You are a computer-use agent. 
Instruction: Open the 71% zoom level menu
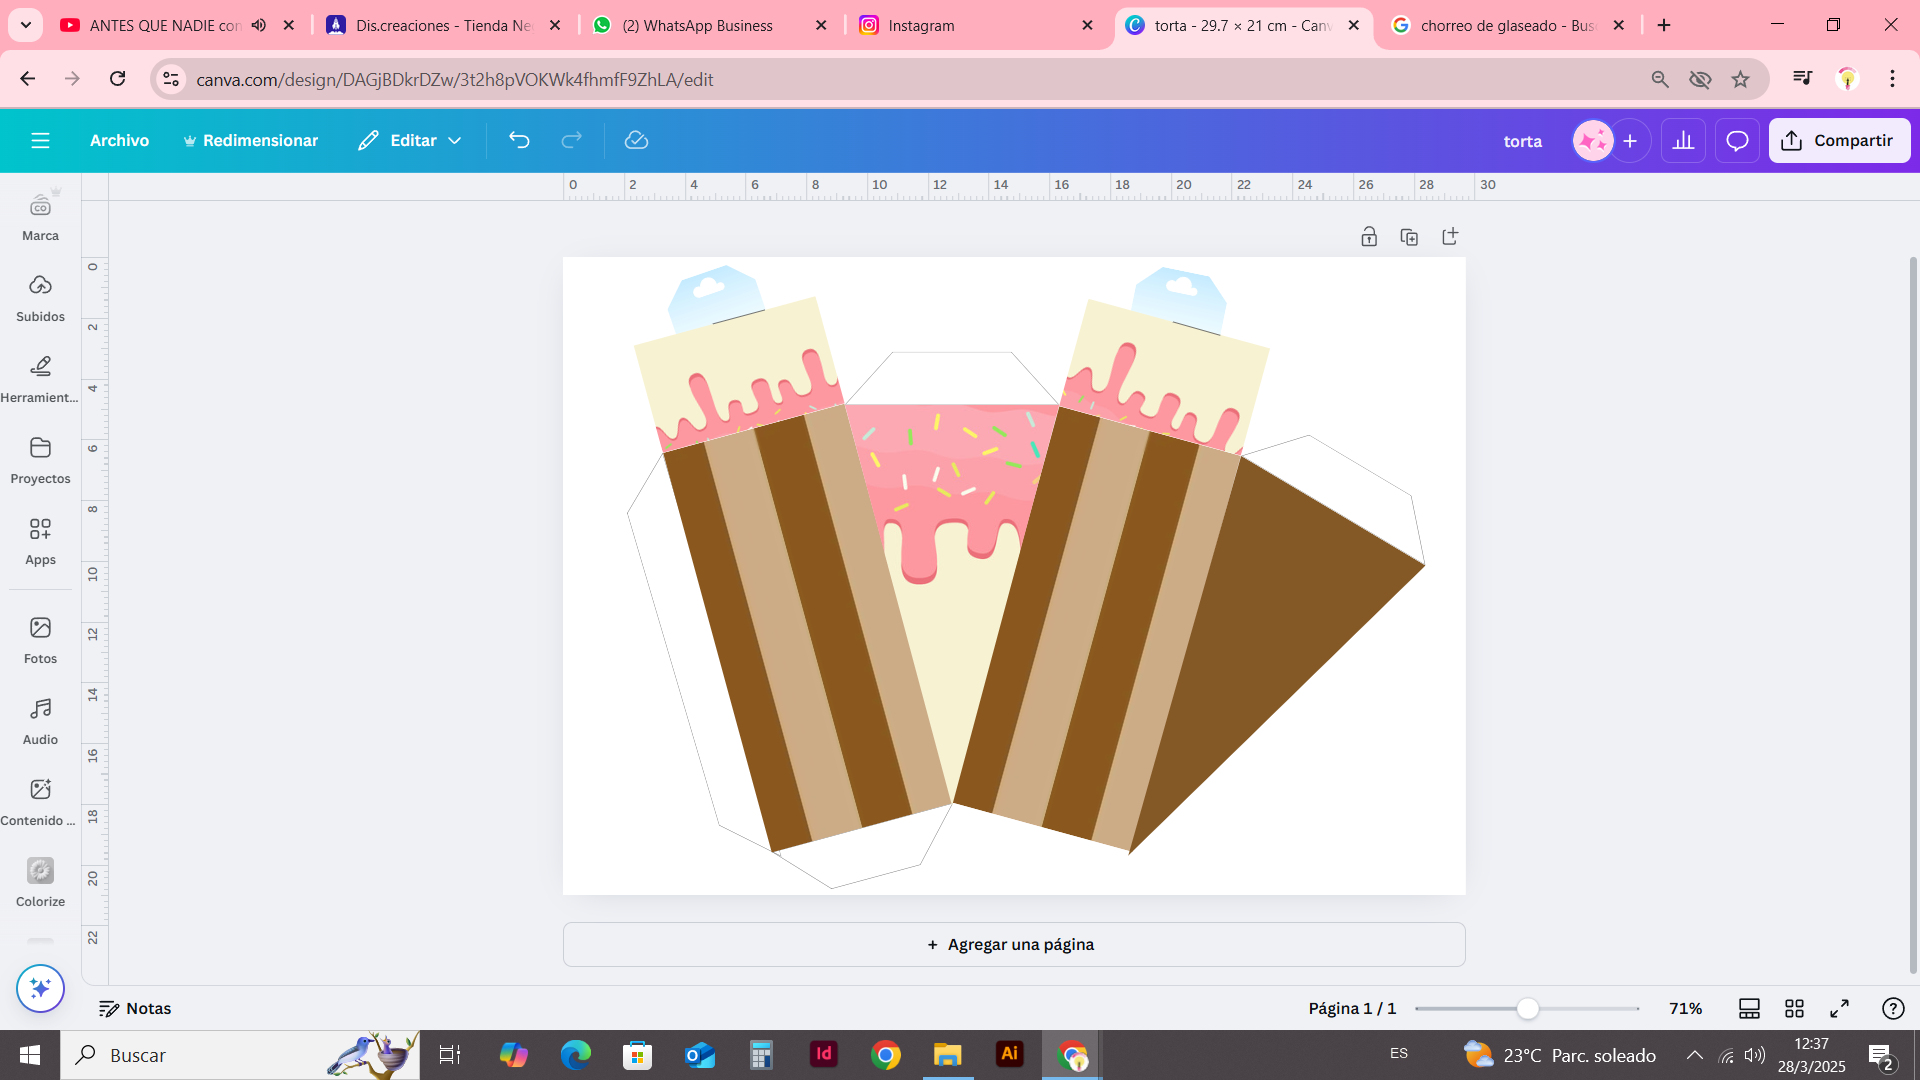tap(1685, 1008)
